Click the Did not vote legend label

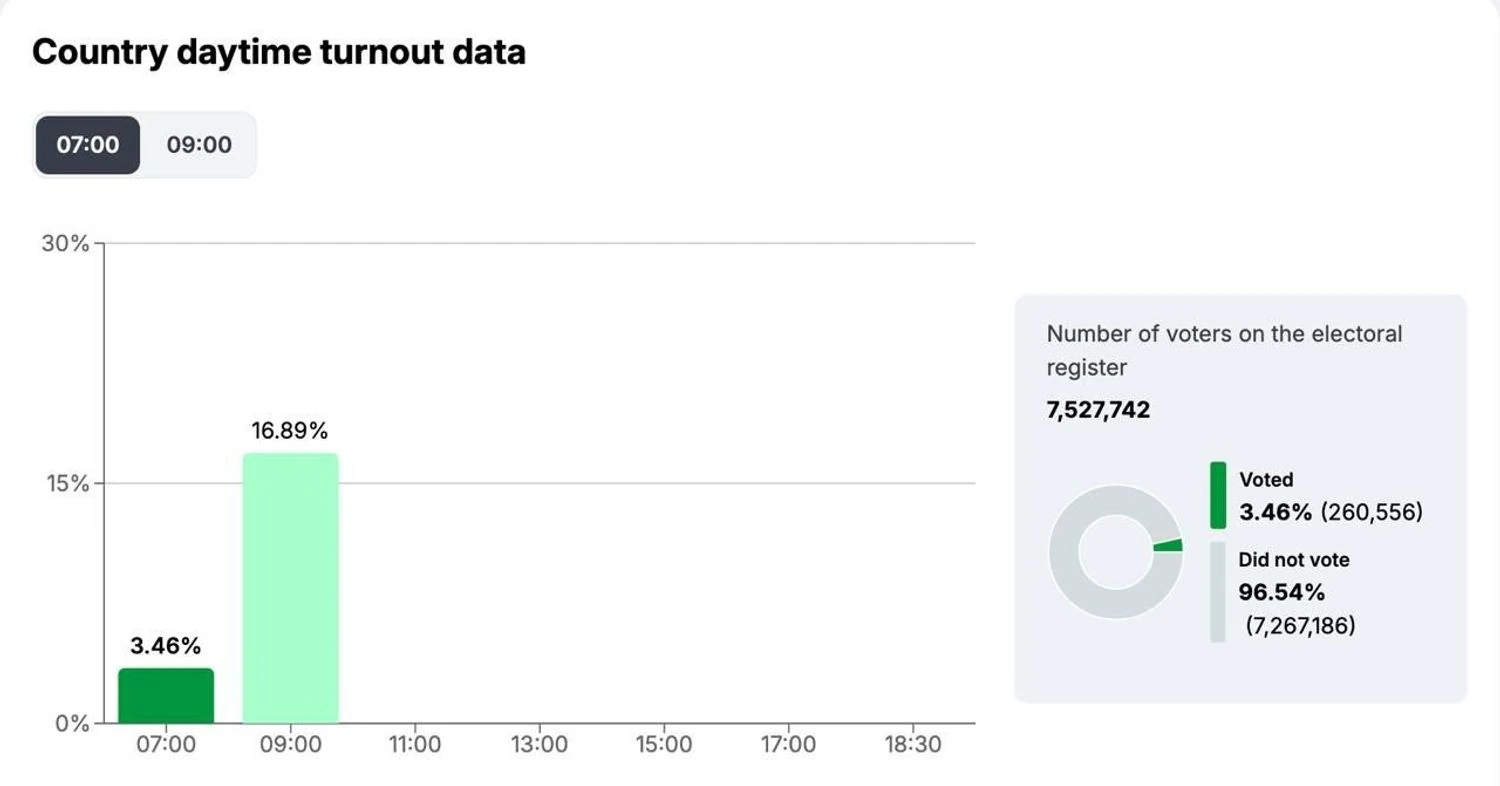click(1294, 560)
